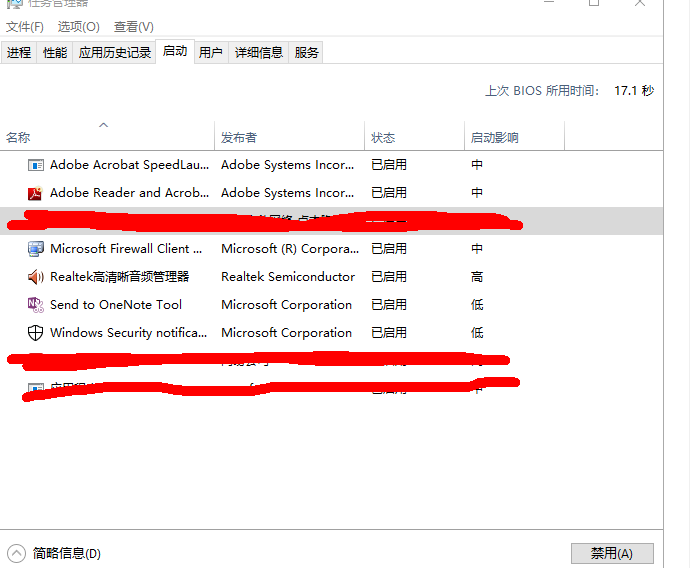Click the 简略信息(D) link text
Screen dimensions: 690x568
click(x=66, y=553)
